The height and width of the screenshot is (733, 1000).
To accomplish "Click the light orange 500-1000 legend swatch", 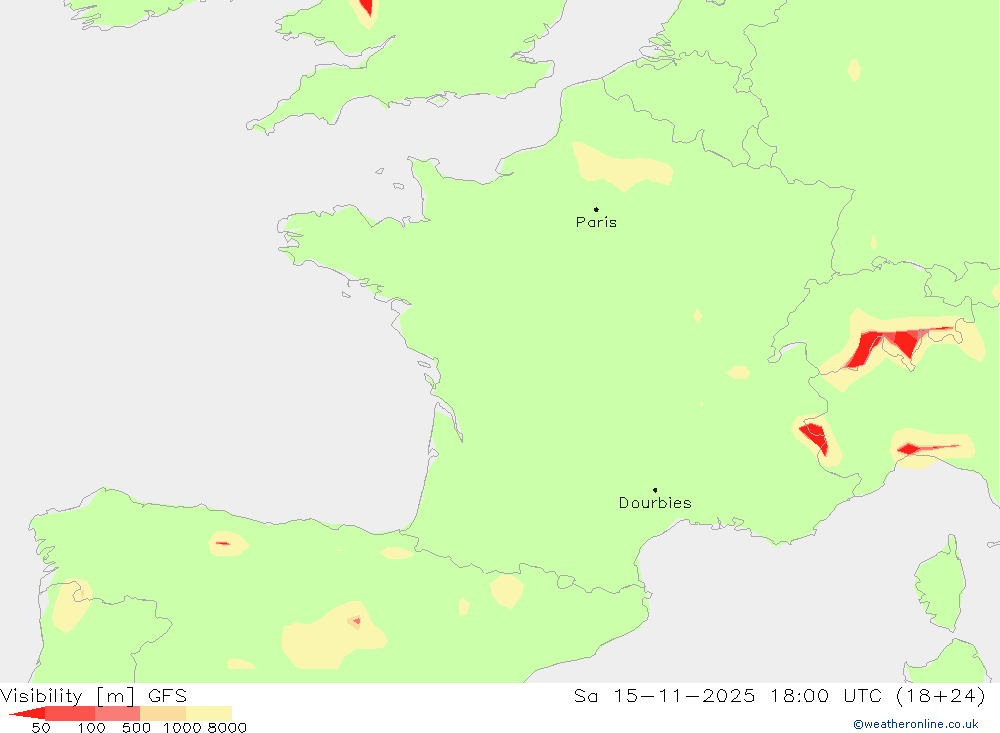I will [163, 713].
